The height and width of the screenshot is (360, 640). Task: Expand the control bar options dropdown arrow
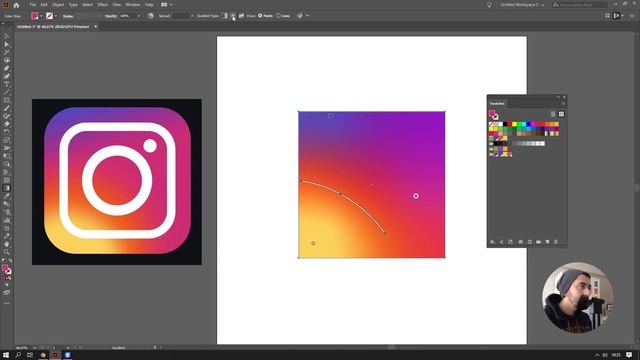[x=307, y=16]
